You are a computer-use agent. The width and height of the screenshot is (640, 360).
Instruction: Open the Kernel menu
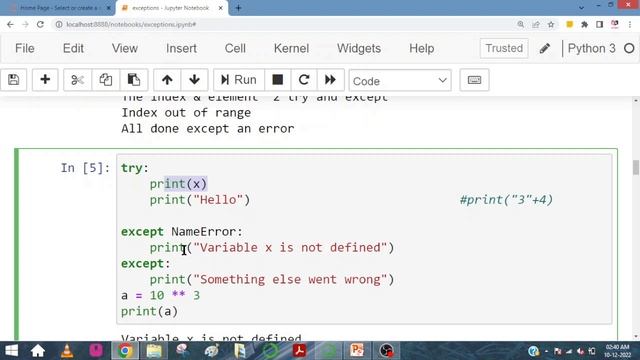291,48
